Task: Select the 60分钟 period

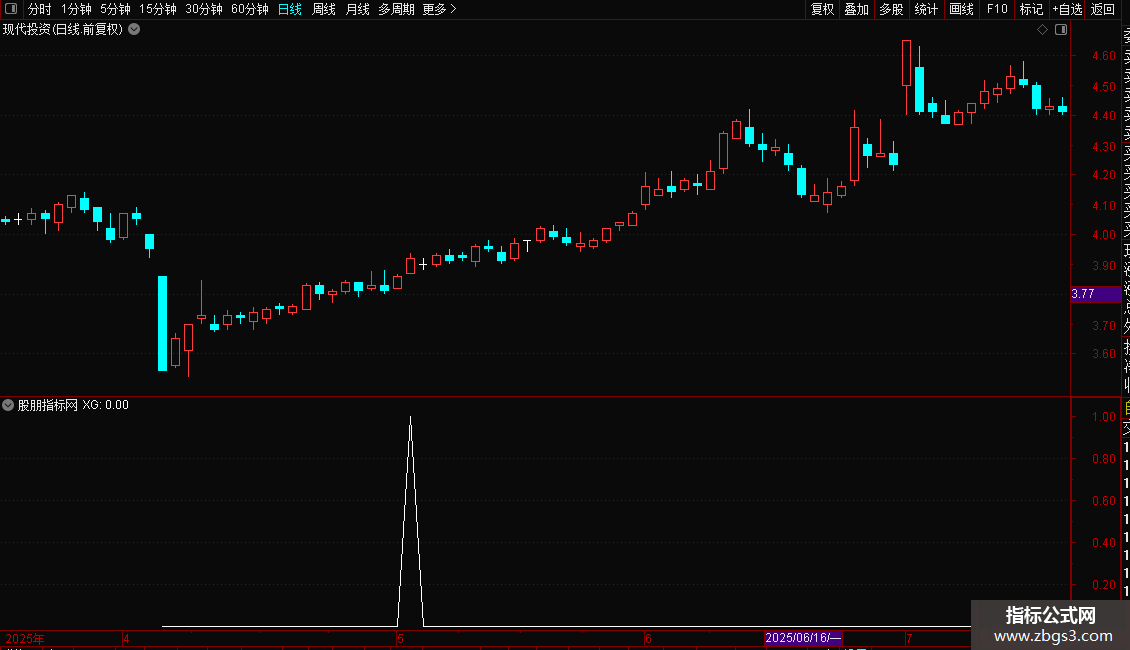Action: pos(250,9)
